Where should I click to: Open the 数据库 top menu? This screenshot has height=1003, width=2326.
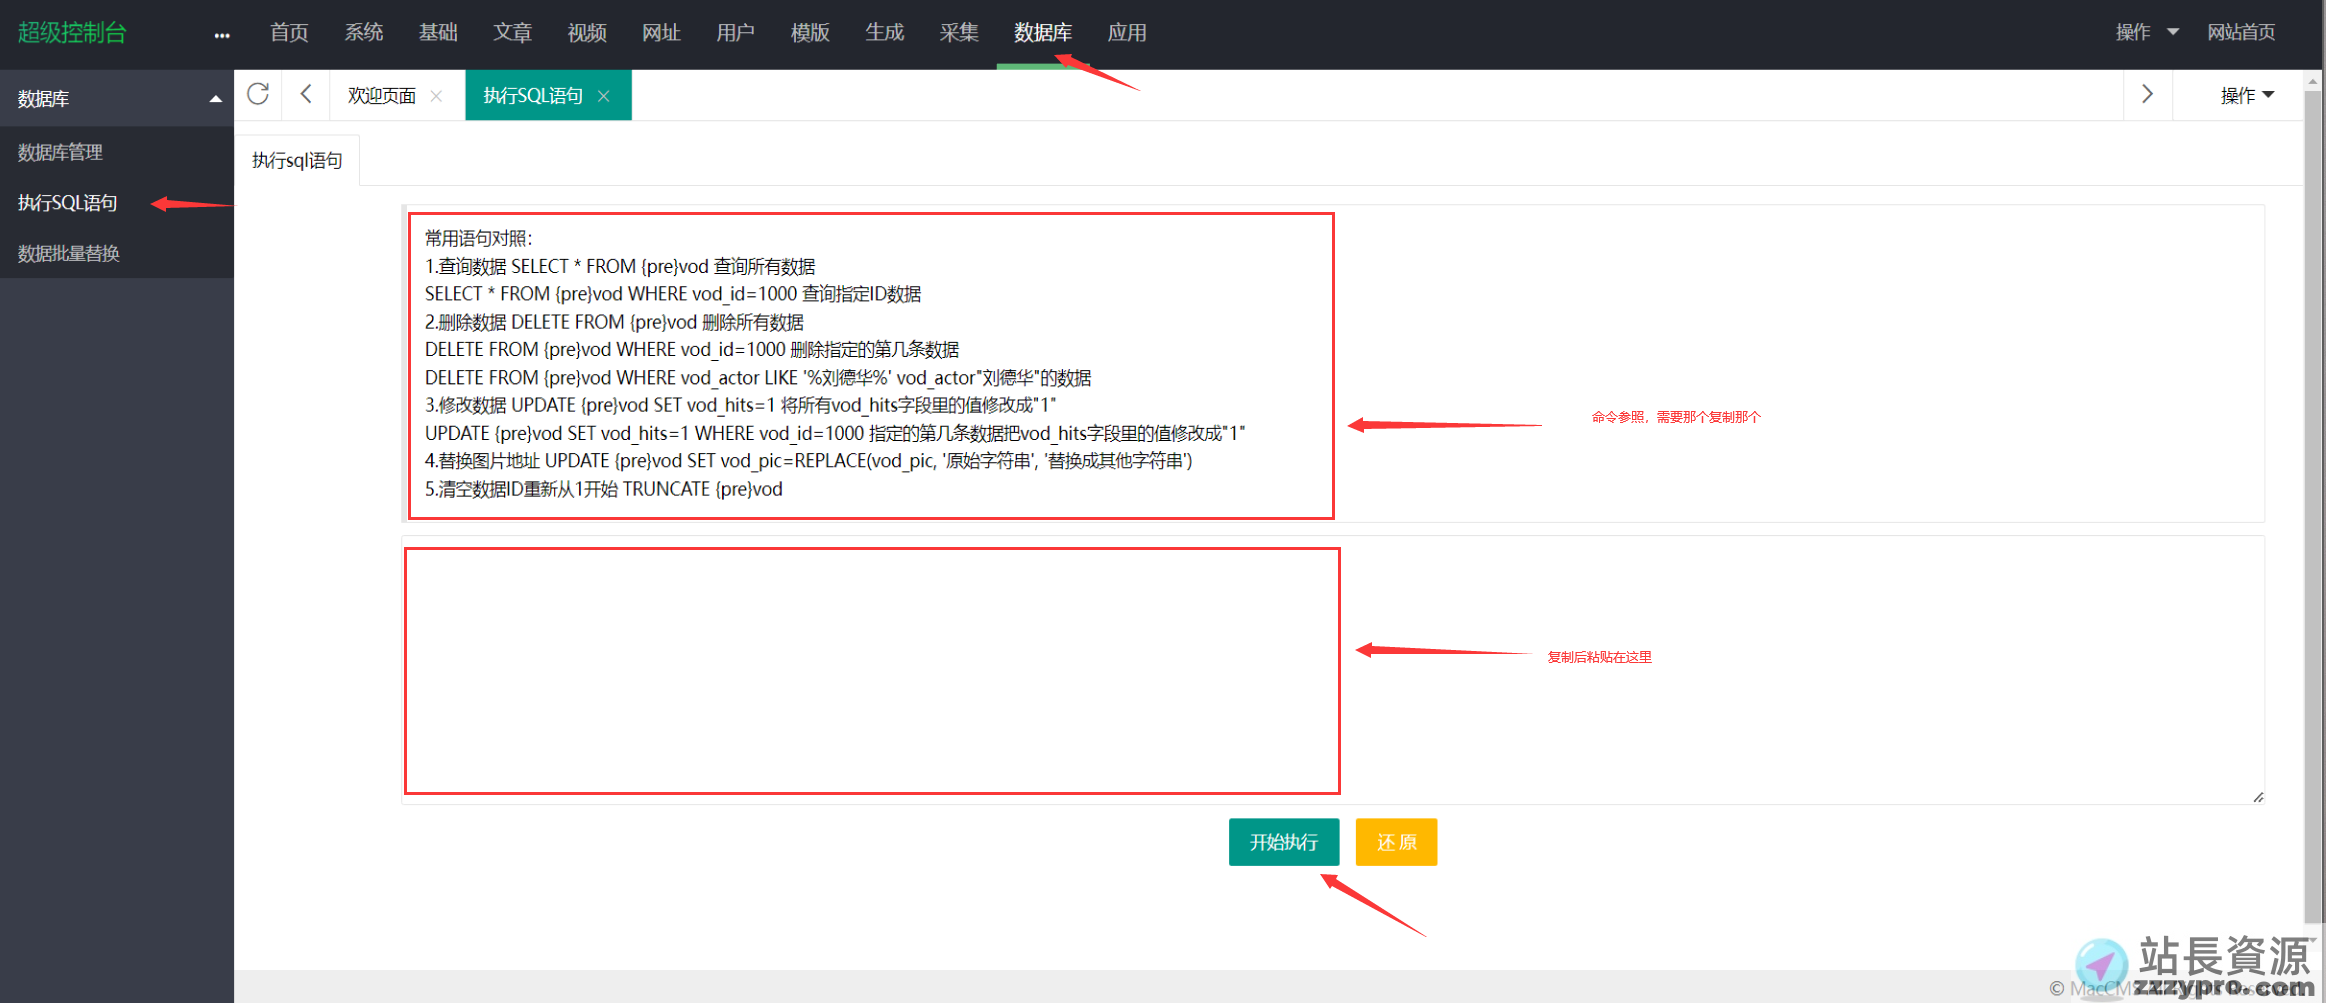1042,33
